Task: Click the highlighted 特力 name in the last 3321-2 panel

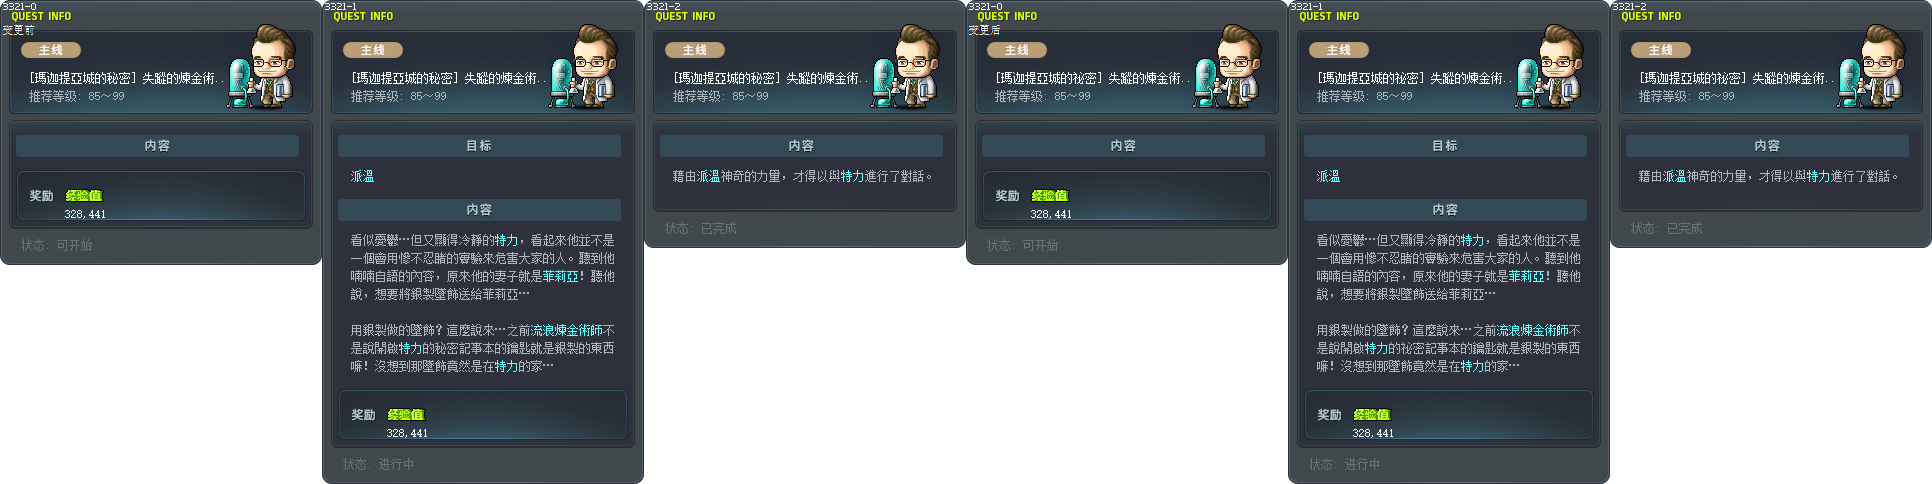Action: pos(1818,176)
